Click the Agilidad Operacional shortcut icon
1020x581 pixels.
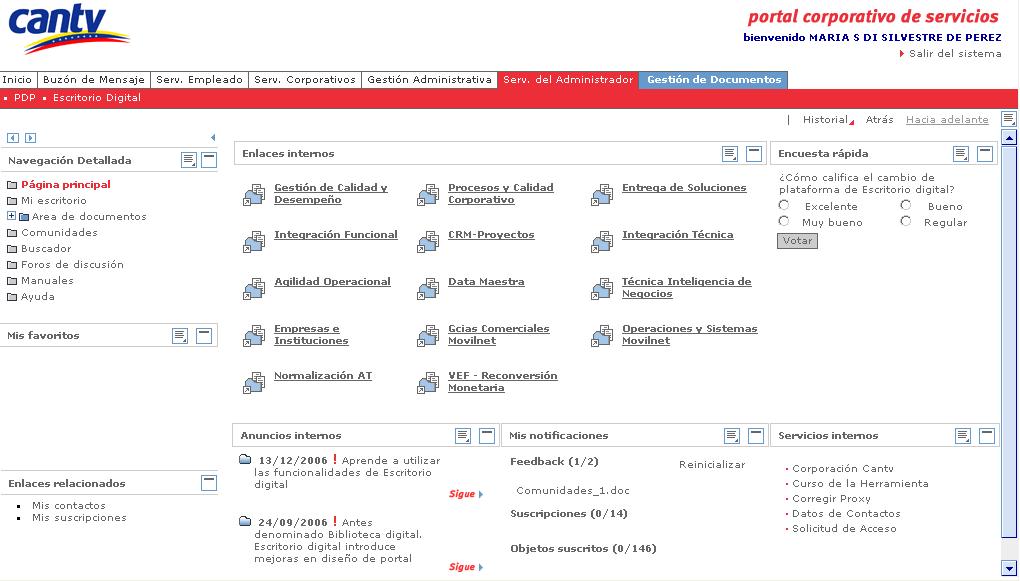(x=254, y=288)
